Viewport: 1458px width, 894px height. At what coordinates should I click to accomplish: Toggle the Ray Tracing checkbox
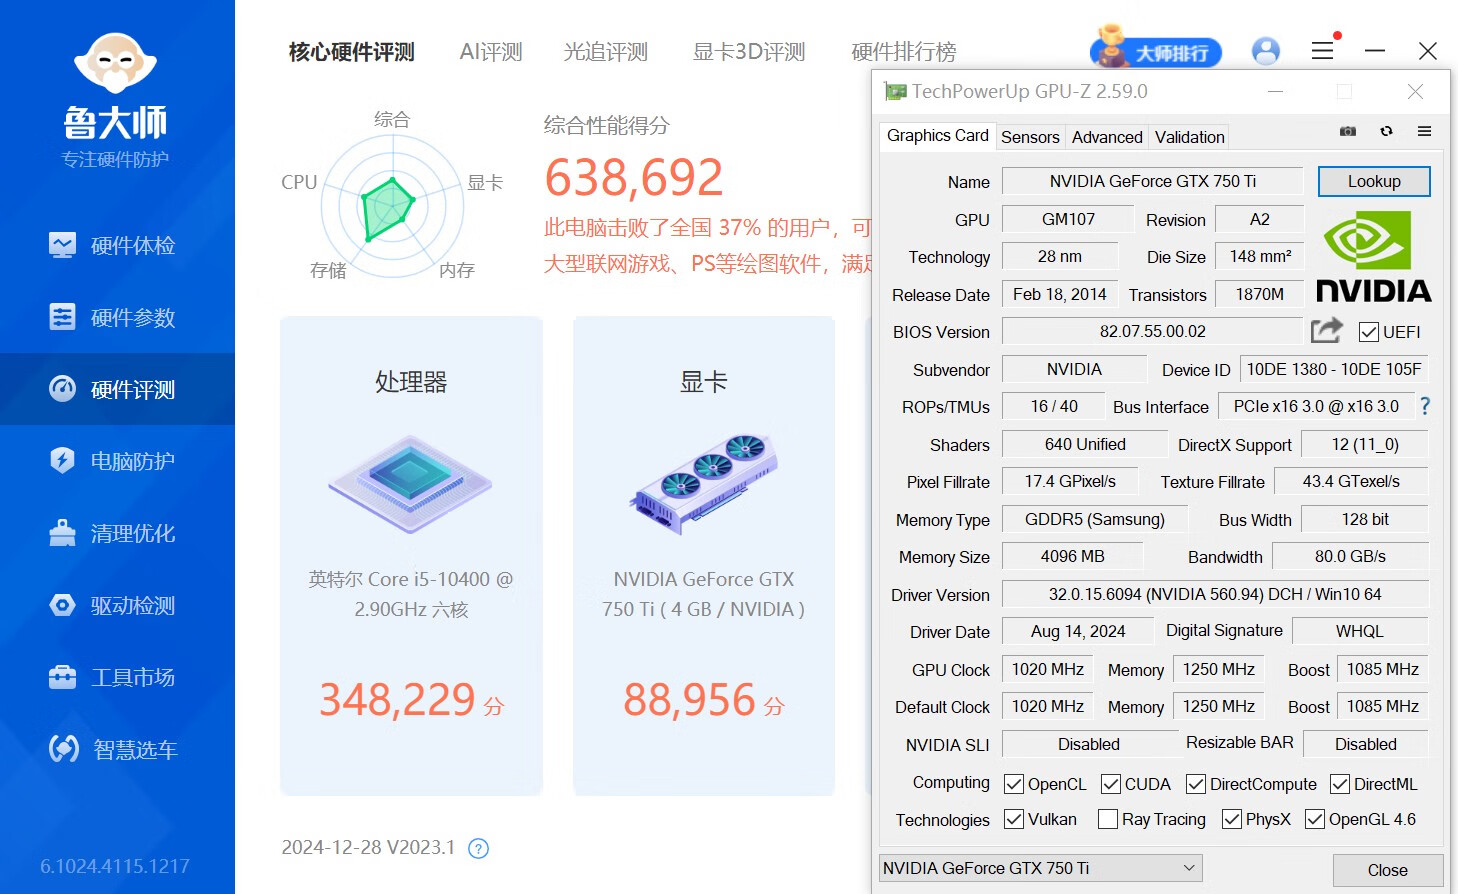point(1108,819)
